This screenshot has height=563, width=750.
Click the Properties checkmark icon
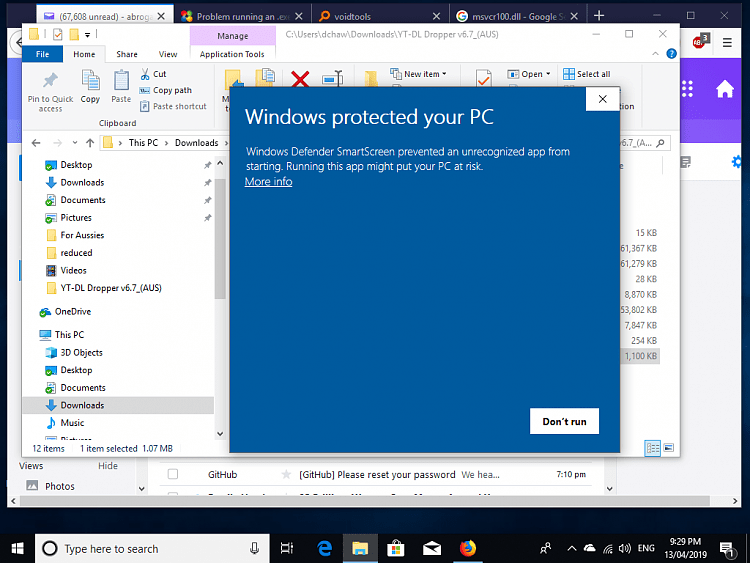pyautogui.click(x=484, y=79)
